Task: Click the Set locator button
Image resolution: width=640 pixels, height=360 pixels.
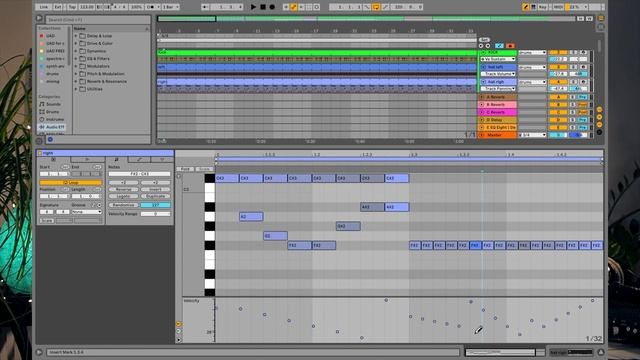Action: 484,40
